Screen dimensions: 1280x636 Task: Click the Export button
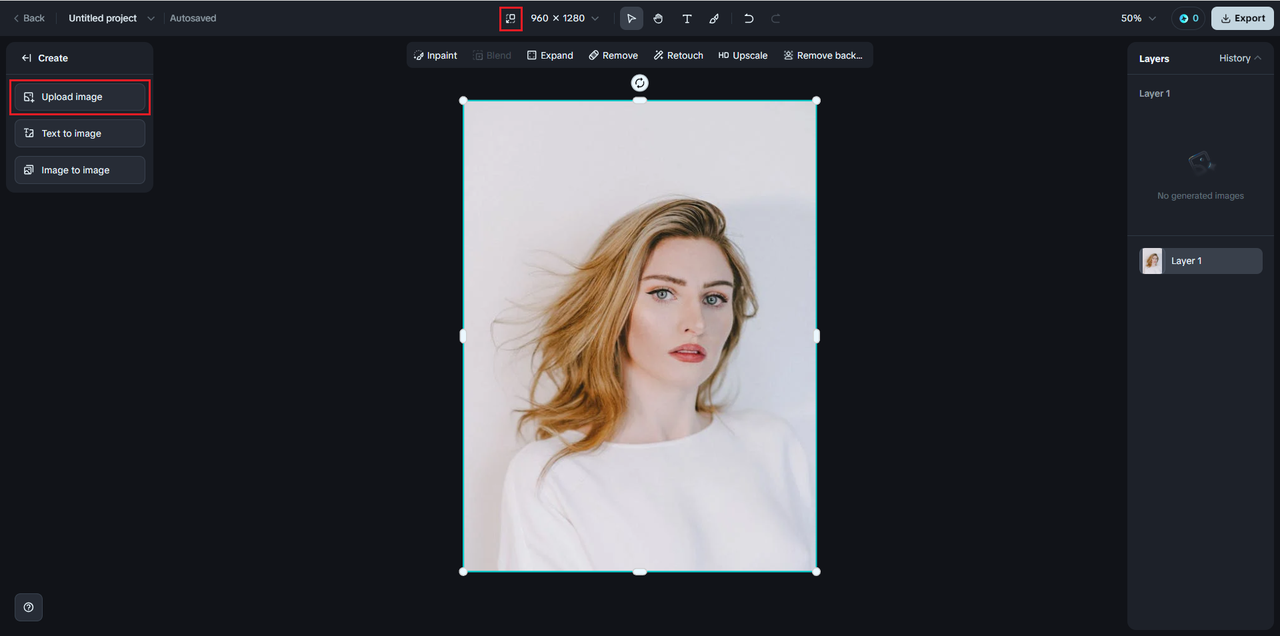(x=1242, y=18)
